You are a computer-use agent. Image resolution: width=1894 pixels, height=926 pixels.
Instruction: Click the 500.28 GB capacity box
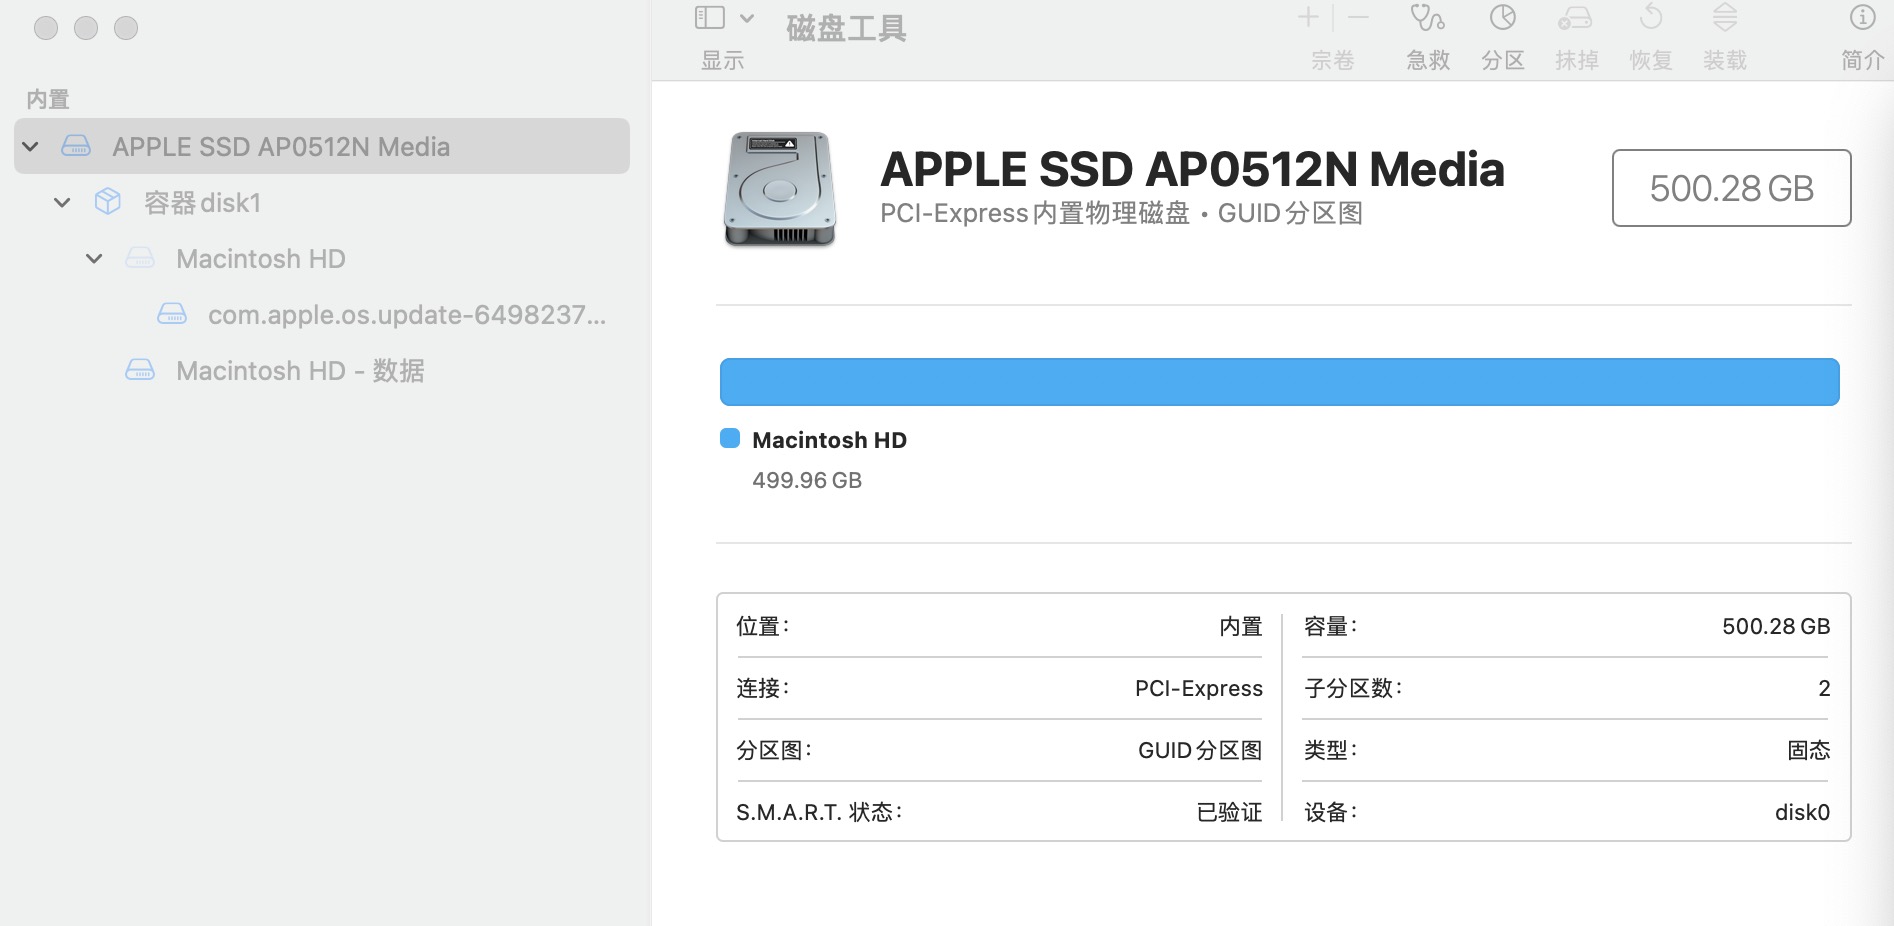point(1731,188)
